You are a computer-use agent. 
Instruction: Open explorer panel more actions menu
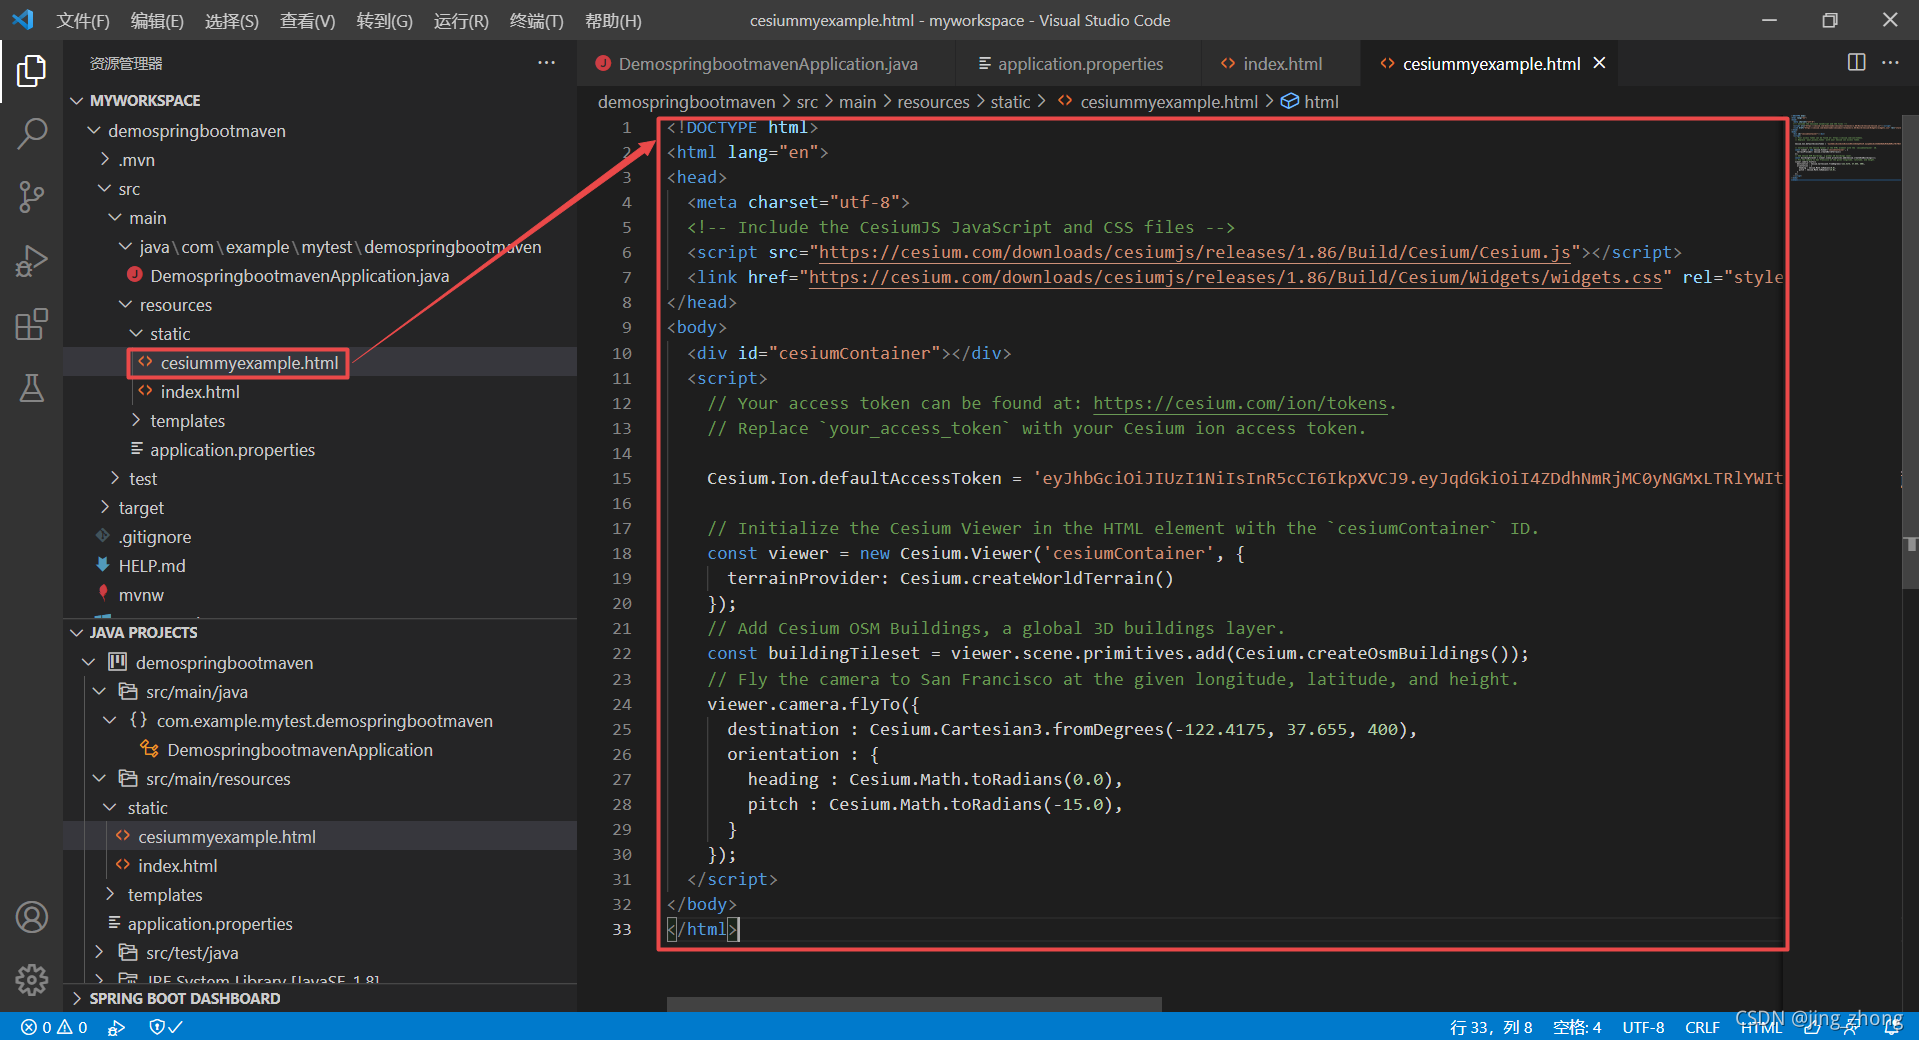(546, 63)
